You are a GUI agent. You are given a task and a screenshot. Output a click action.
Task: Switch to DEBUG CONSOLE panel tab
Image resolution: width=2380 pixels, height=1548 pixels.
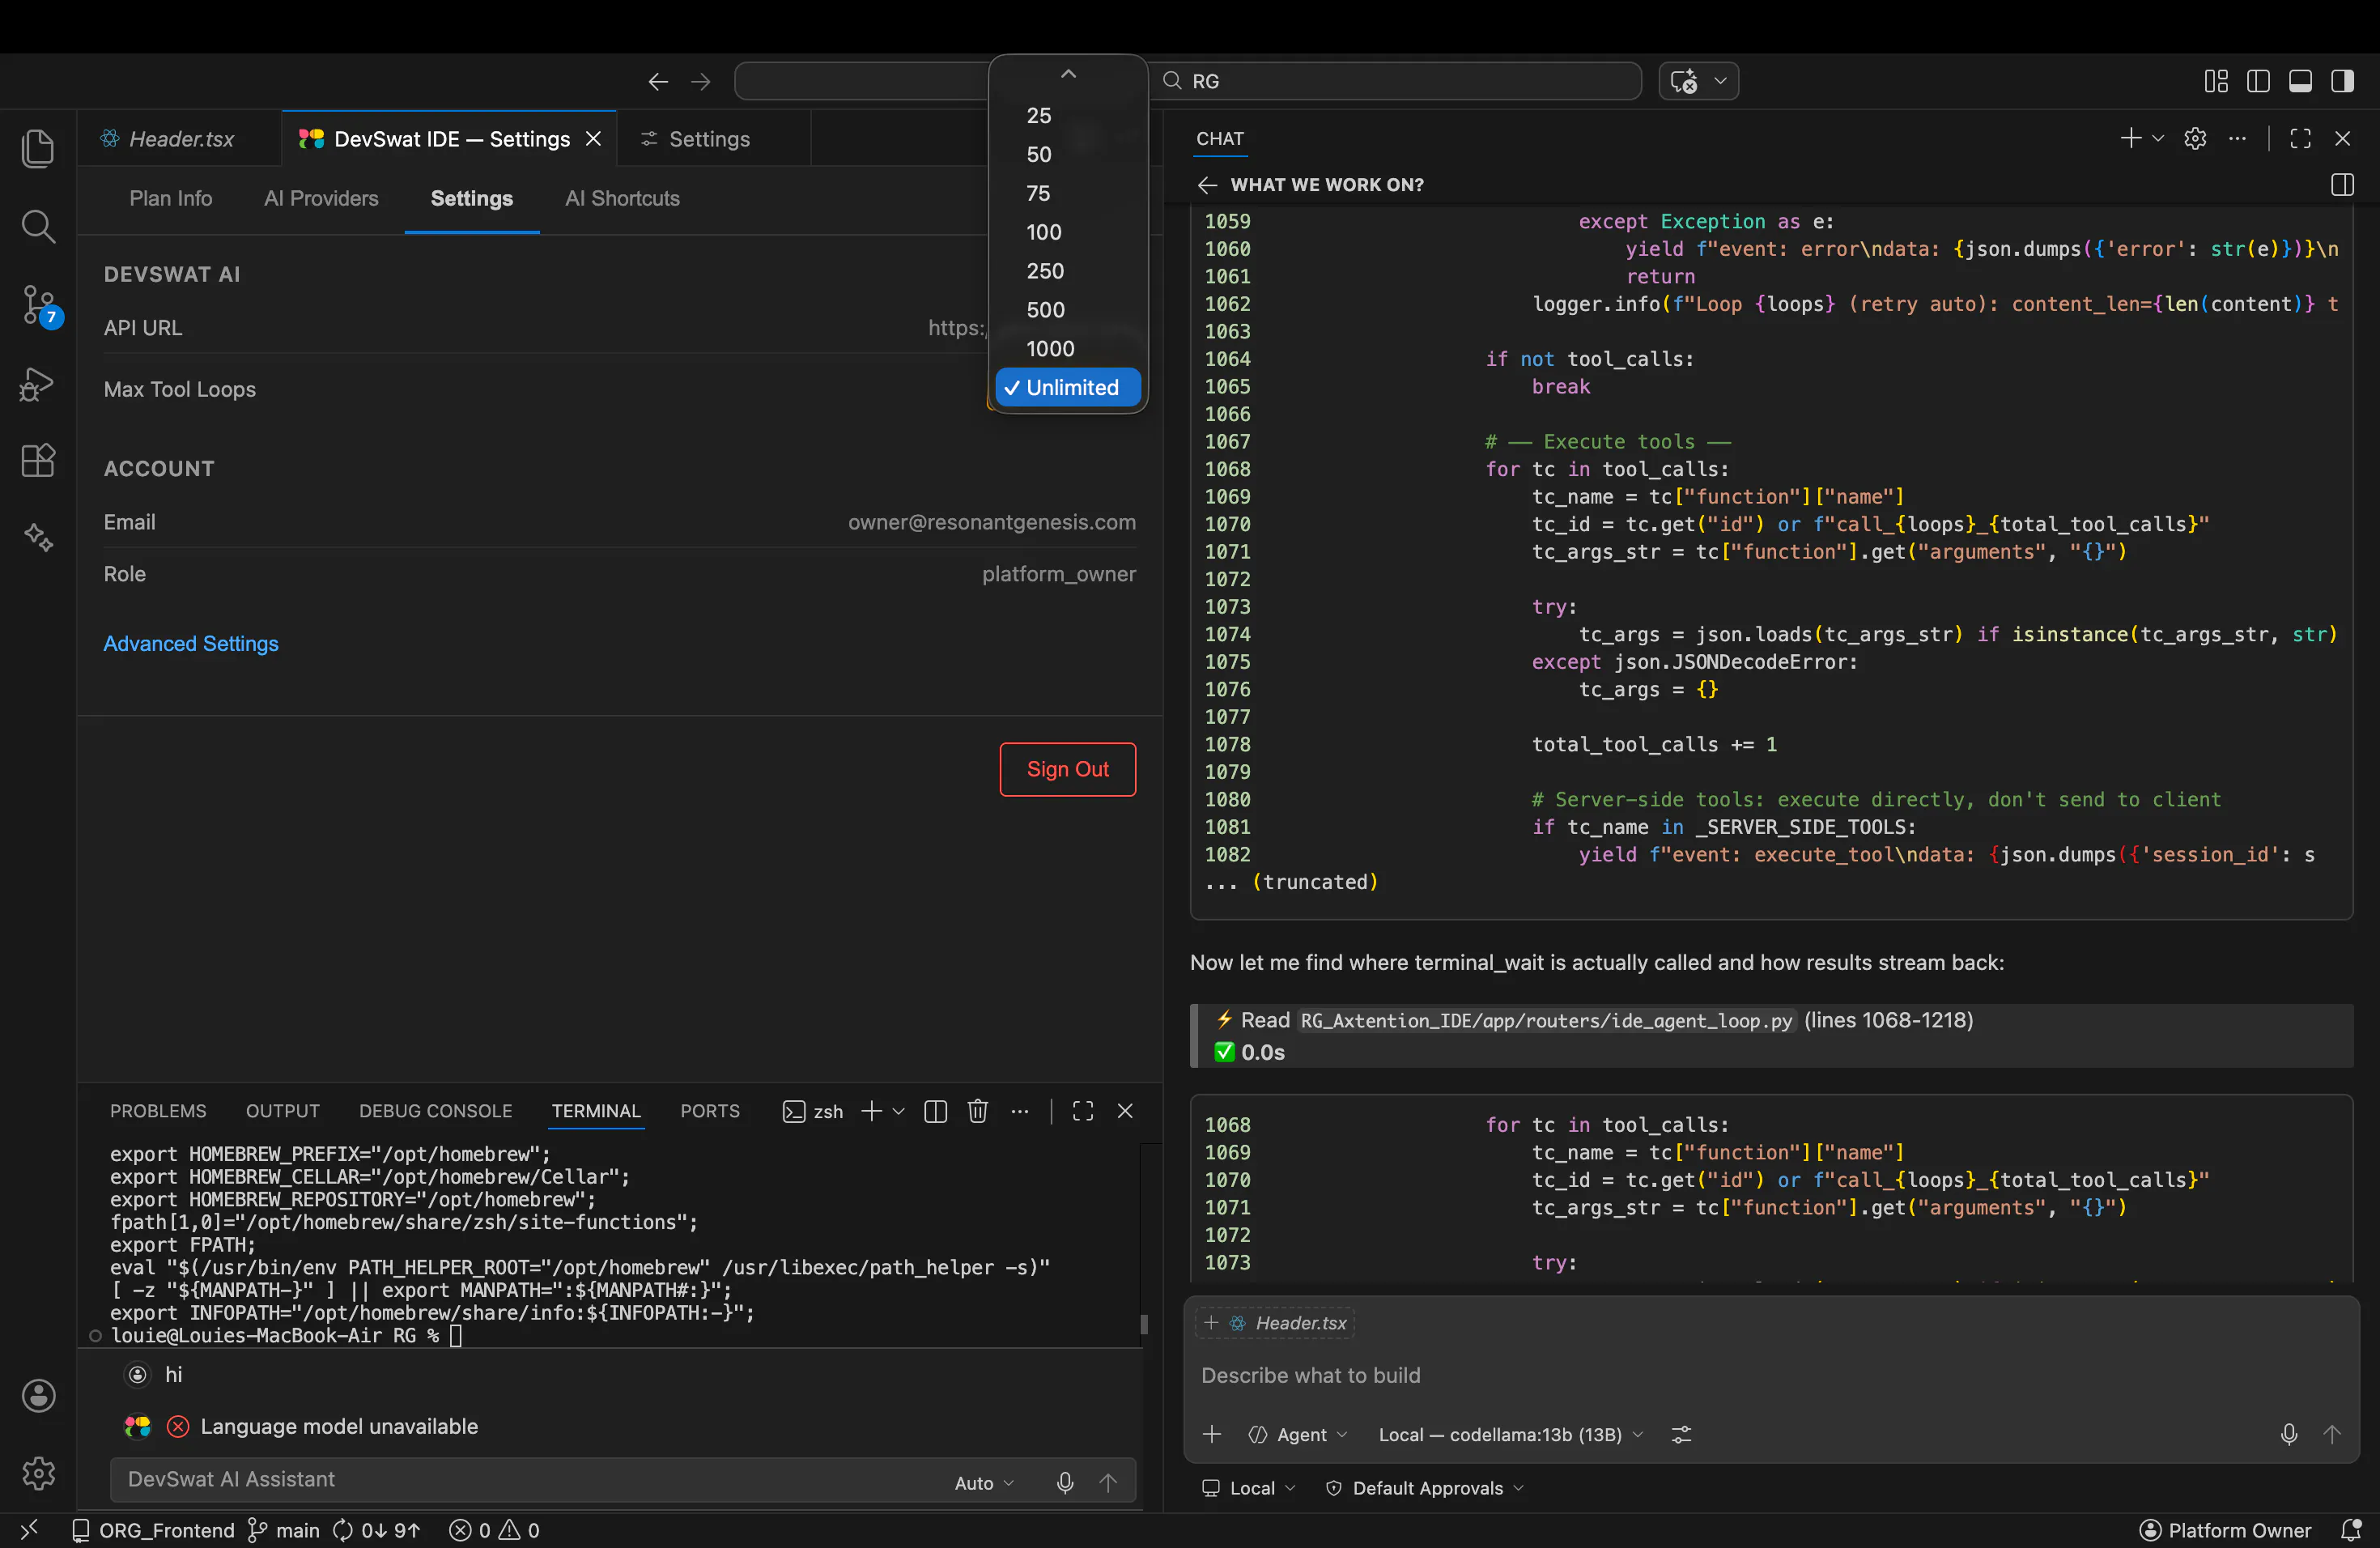(435, 1111)
